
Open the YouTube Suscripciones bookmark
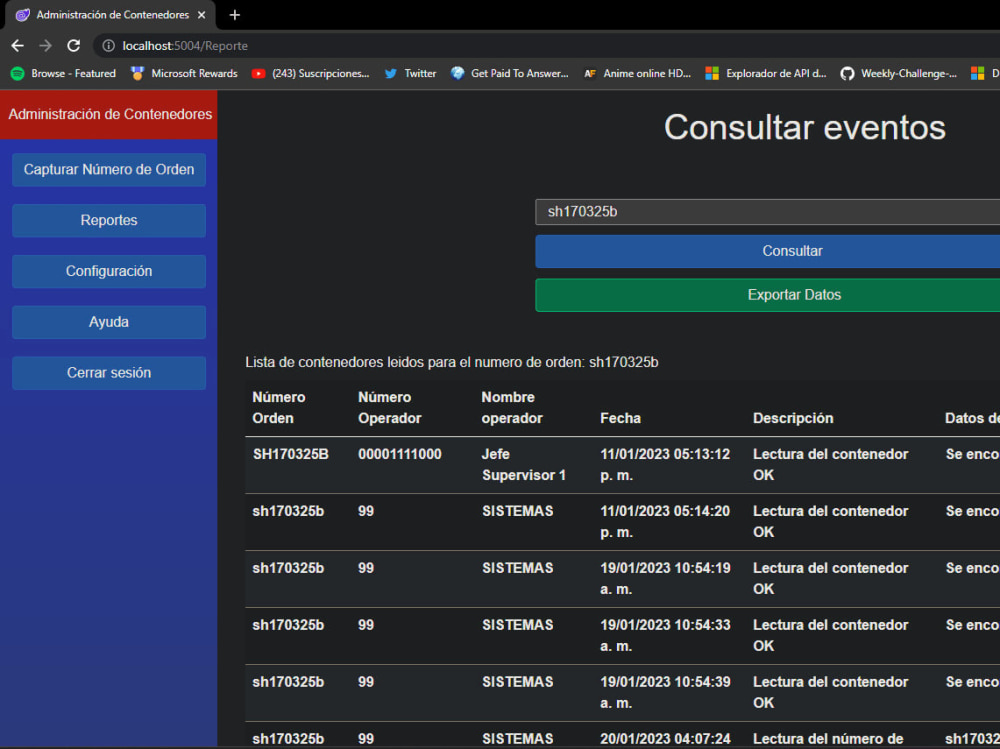tap(311, 73)
